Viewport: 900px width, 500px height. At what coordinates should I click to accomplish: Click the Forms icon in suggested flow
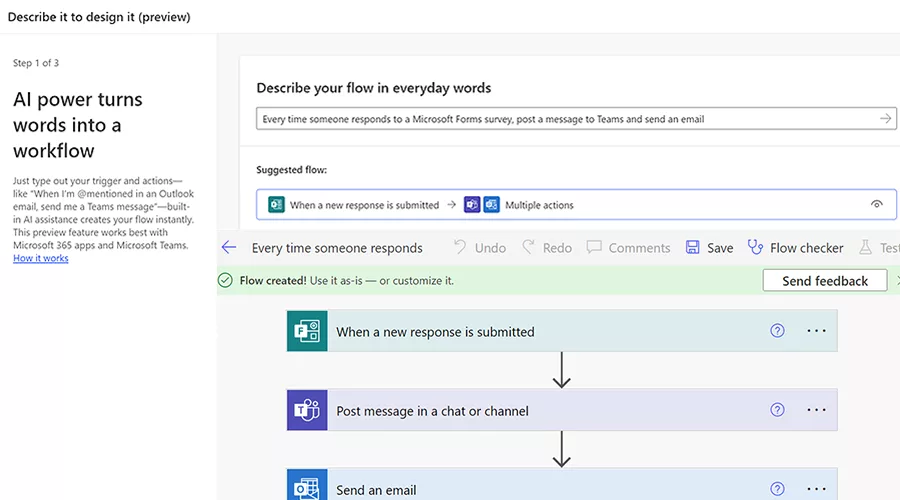[276, 204]
